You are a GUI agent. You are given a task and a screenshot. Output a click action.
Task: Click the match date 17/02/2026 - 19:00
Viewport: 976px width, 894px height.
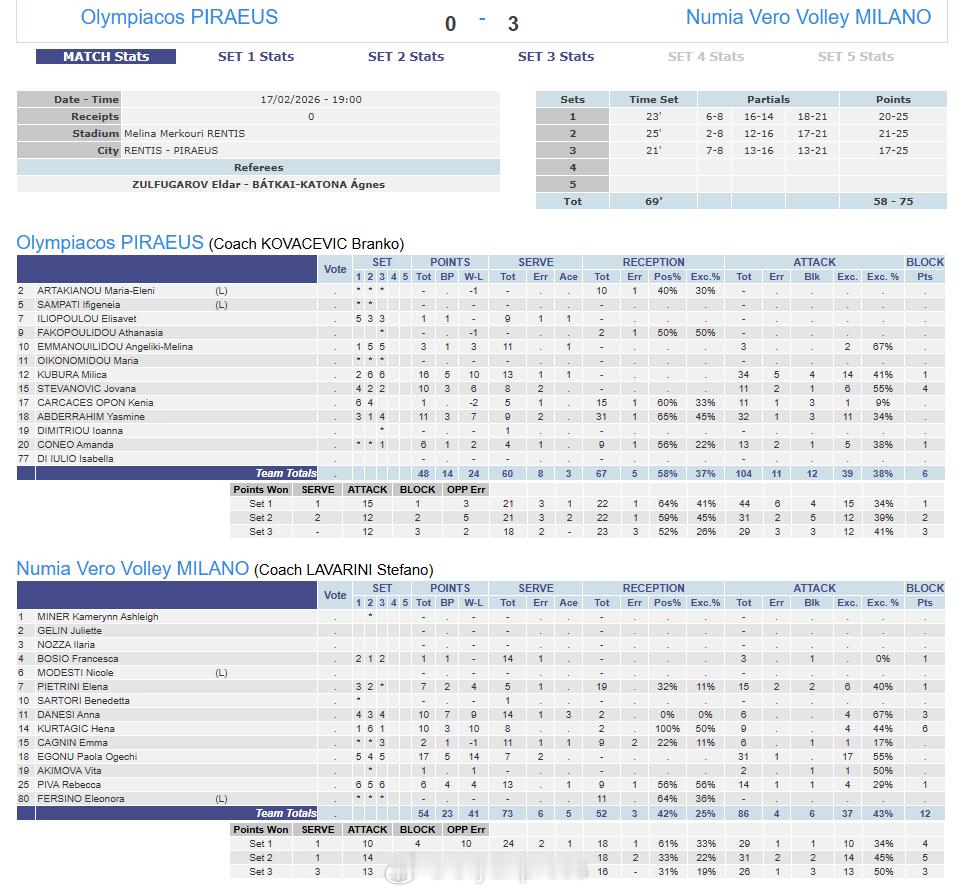311,100
